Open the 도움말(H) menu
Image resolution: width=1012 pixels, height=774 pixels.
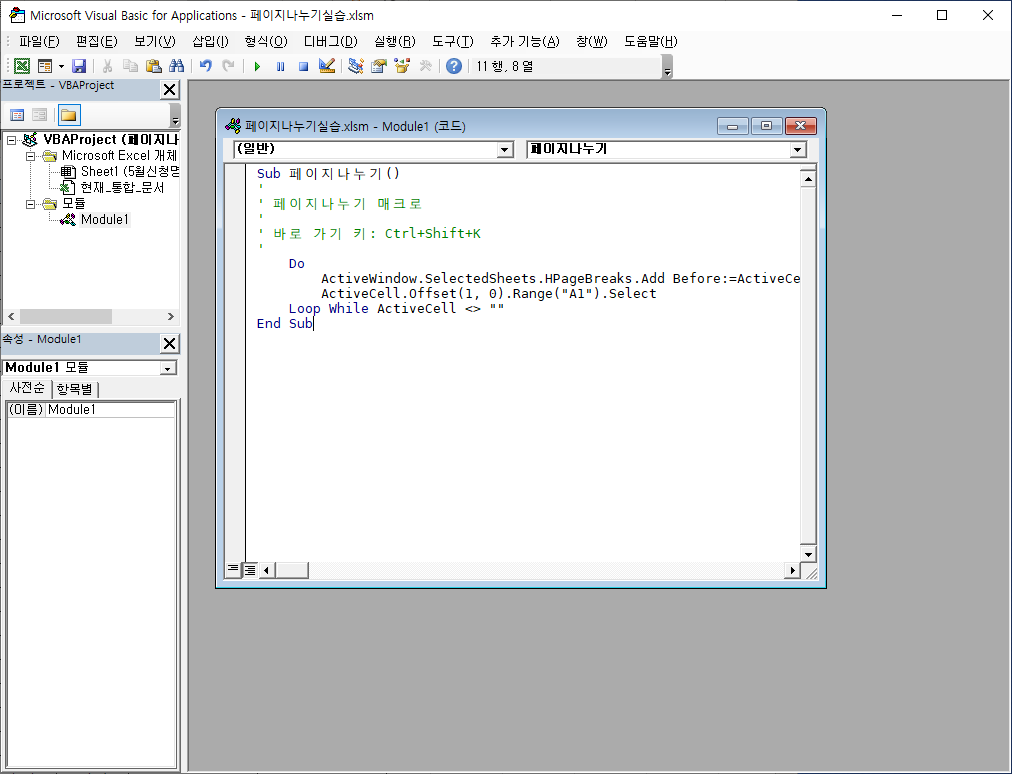coord(651,41)
